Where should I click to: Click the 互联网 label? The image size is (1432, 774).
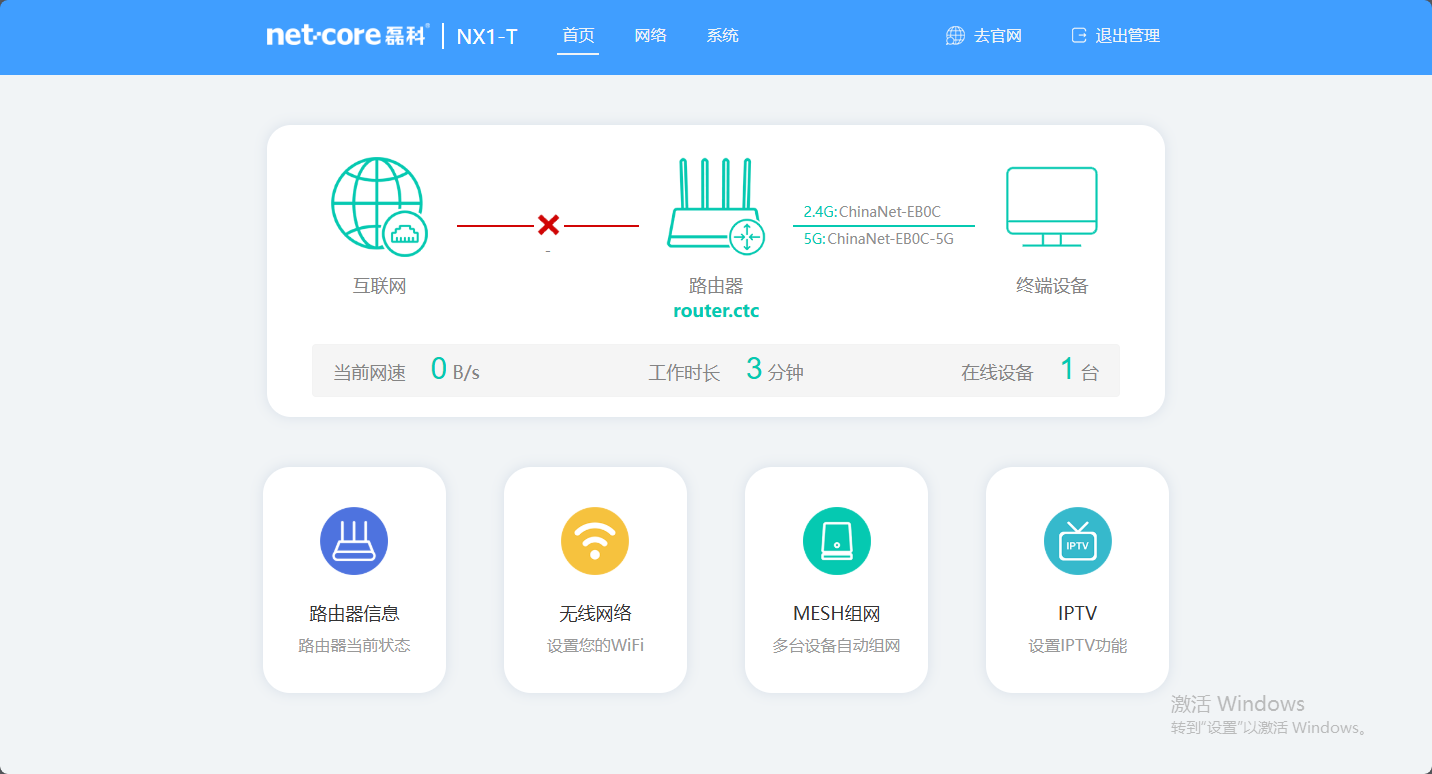(380, 286)
